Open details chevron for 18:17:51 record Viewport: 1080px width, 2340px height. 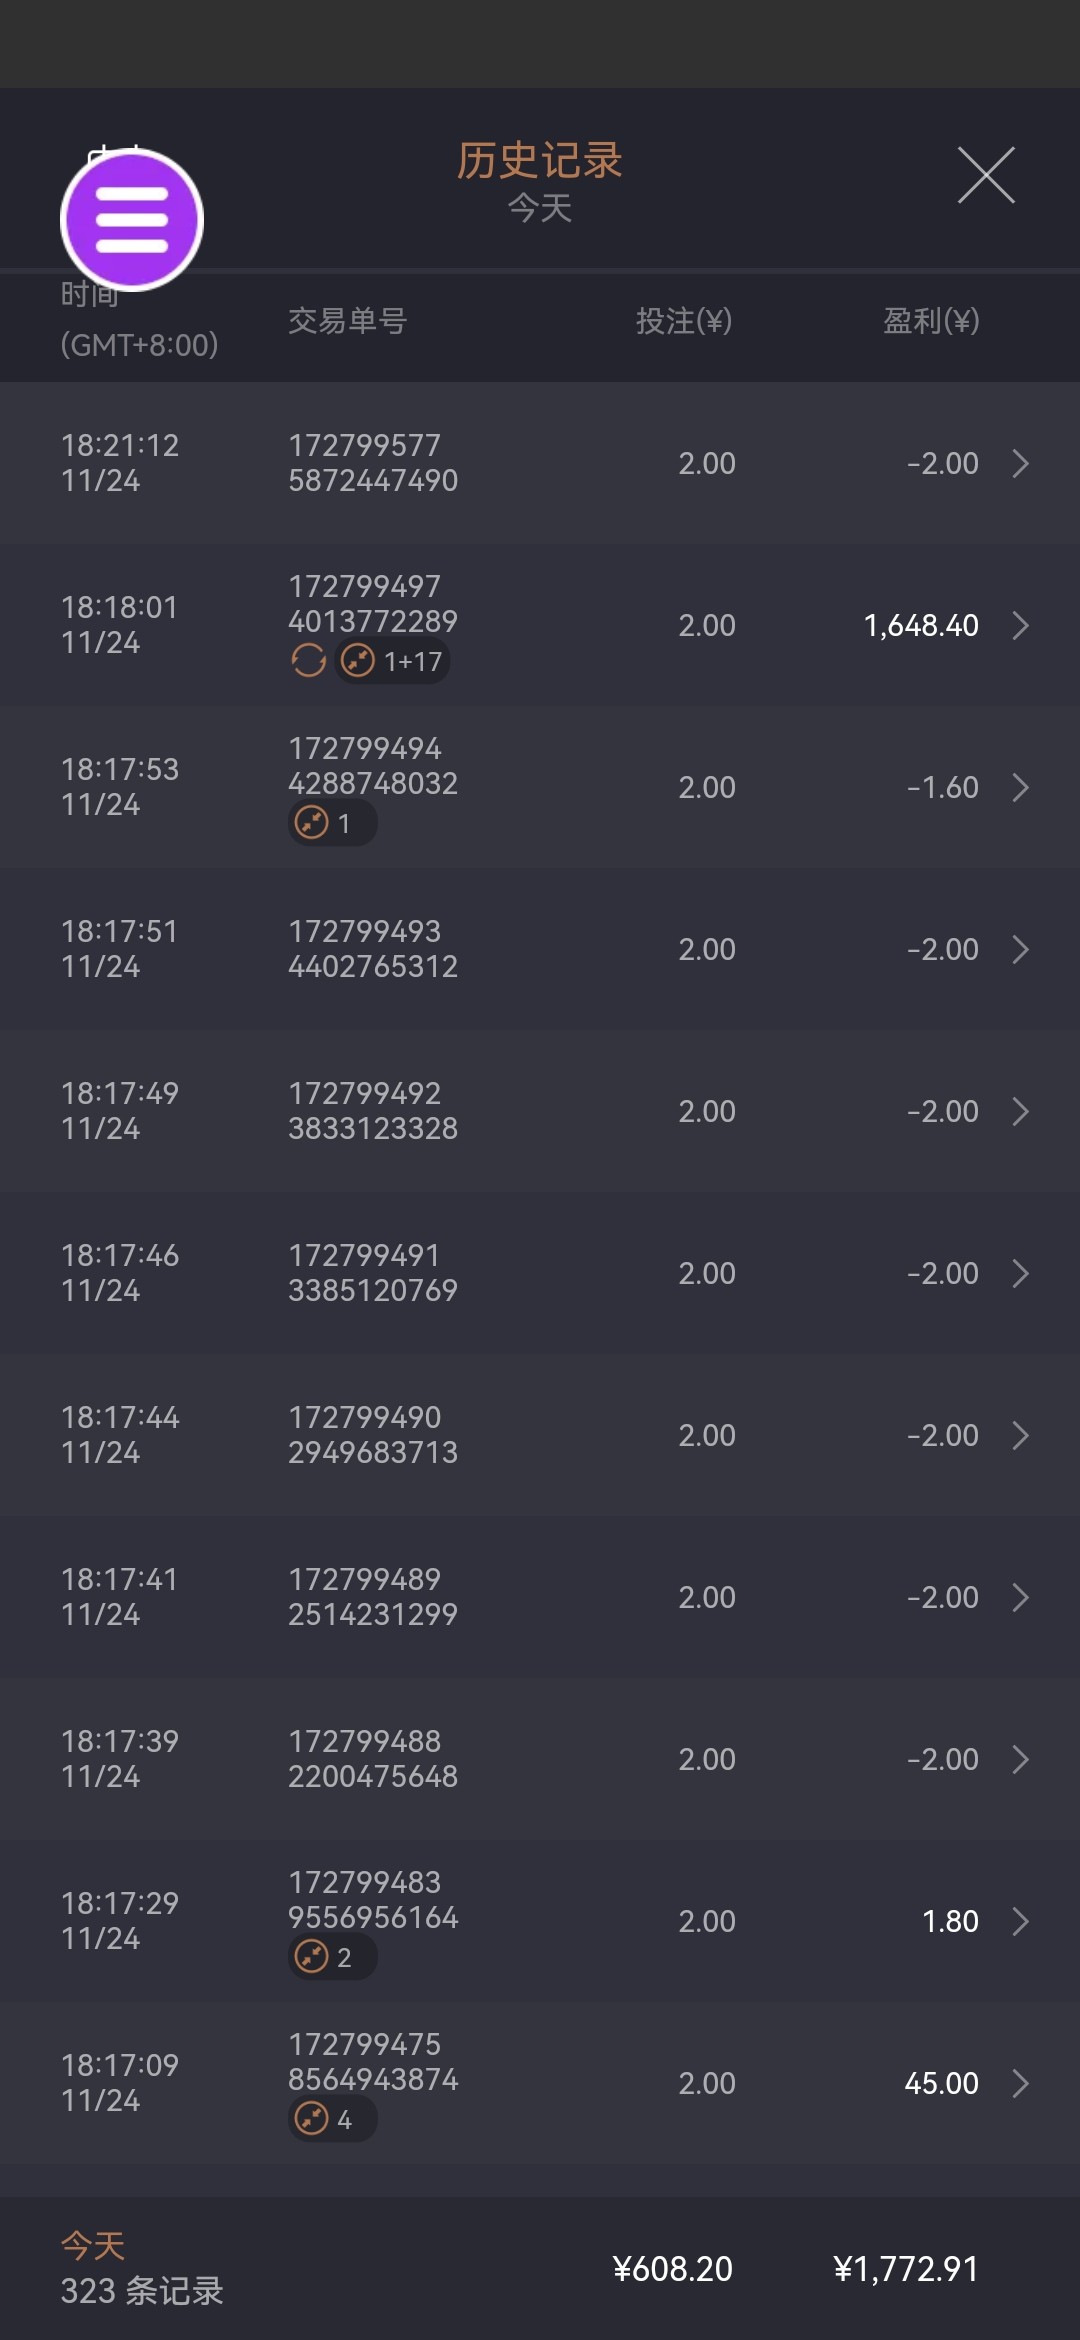(1020, 949)
